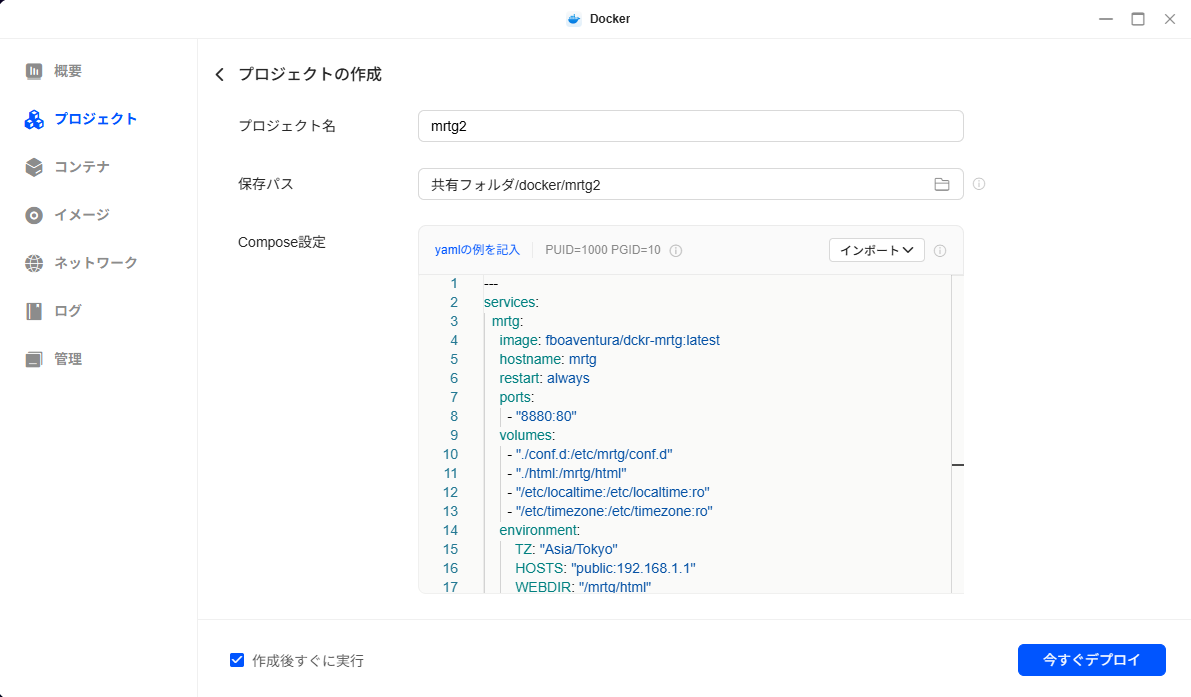Click the HOSTS: "public:192.168.1.1" line
Viewport: 1191px width, 697px height.
(605, 568)
